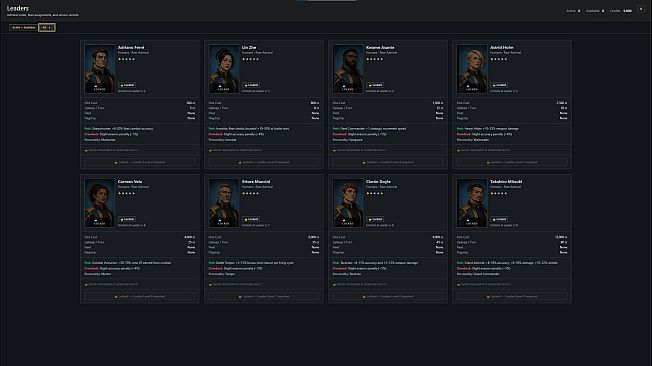Click the Locked badge on Astrid Holm's card
Screen dimensions: 652x366
pos(499,85)
